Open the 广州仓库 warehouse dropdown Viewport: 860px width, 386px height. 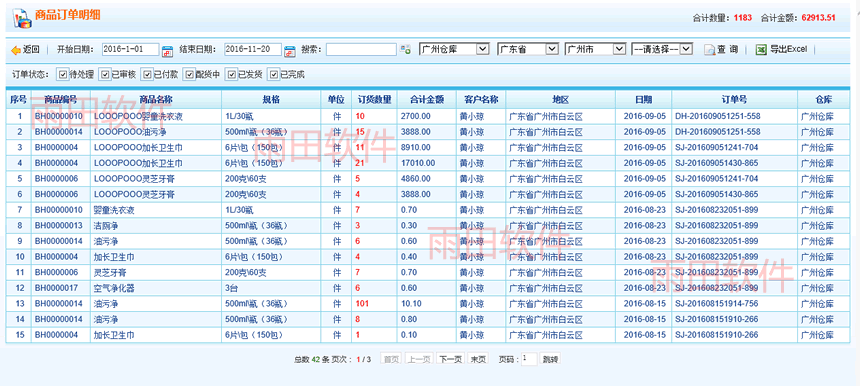click(454, 49)
